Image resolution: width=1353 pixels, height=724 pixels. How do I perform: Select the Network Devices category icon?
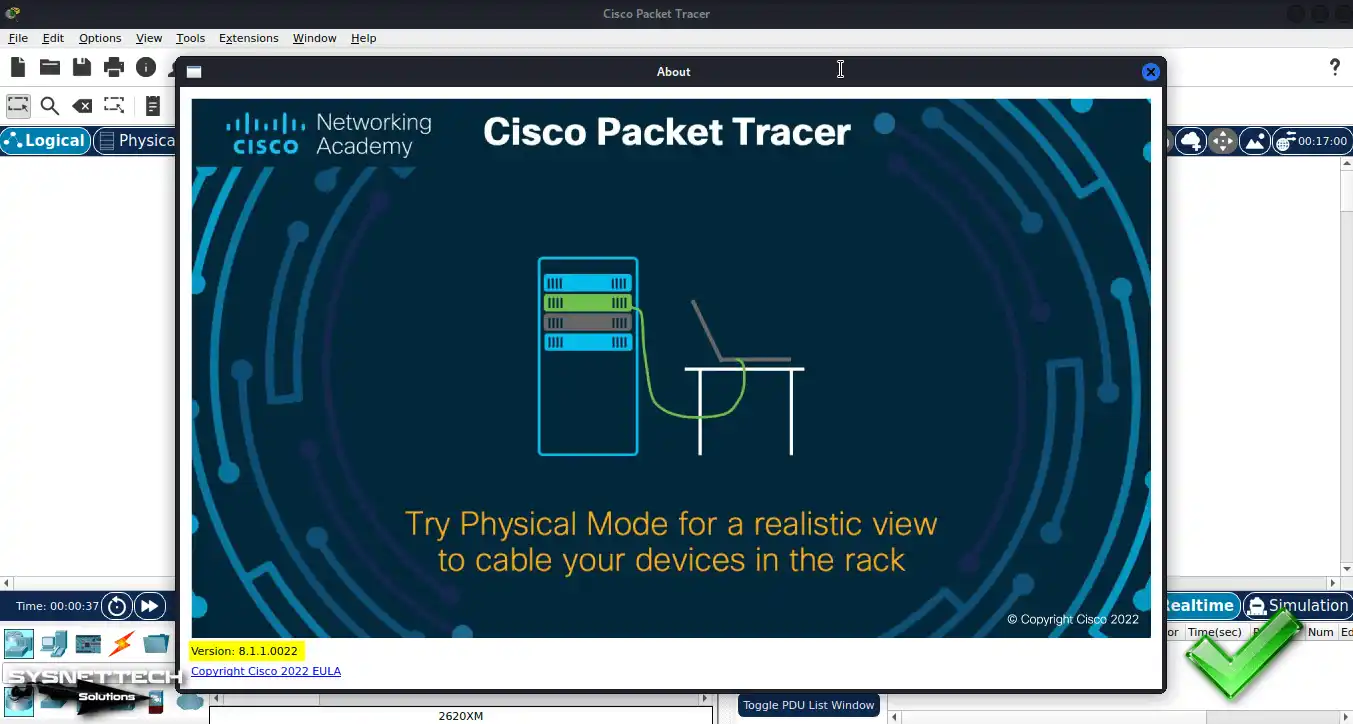tap(18, 643)
